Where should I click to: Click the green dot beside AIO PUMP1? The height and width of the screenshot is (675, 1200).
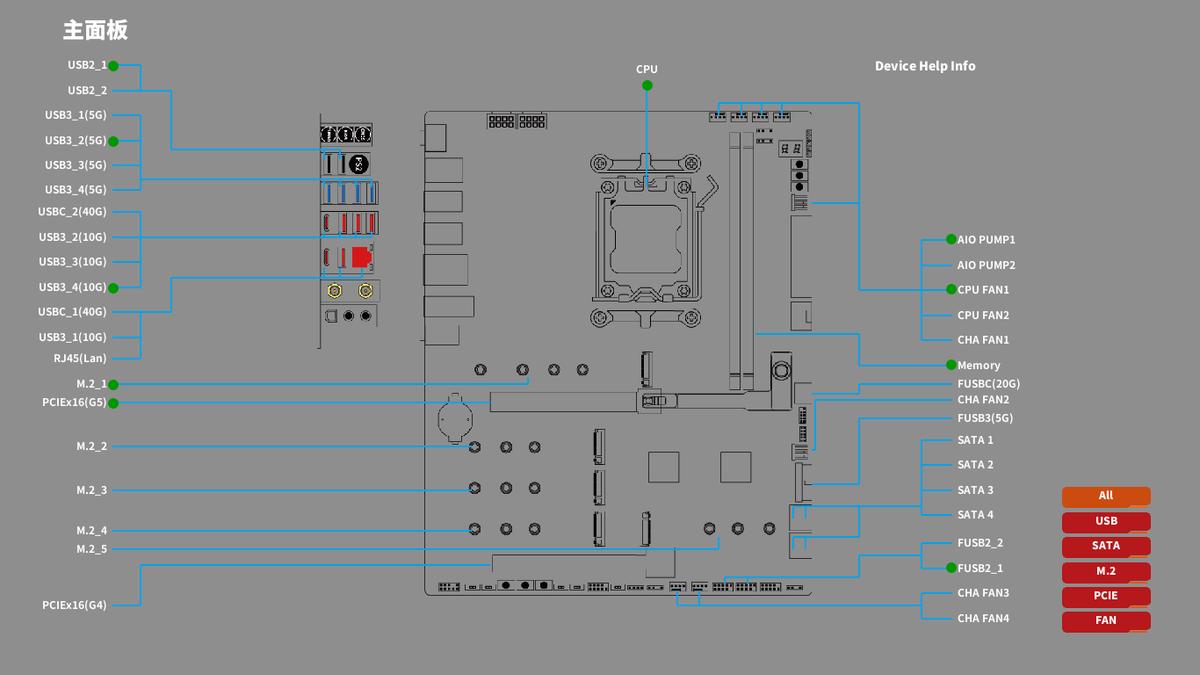click(950, 240)
